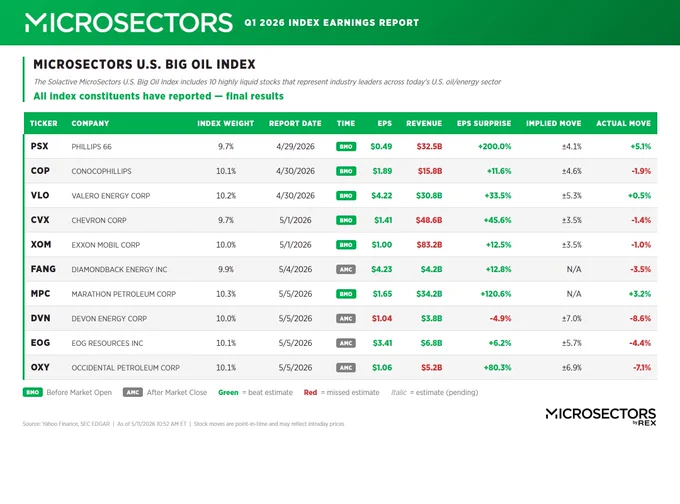The height and width of the screenshot is (504, 680).
Task: Click the company name PHILLIPS 66
Action: [x=92, y=147]
